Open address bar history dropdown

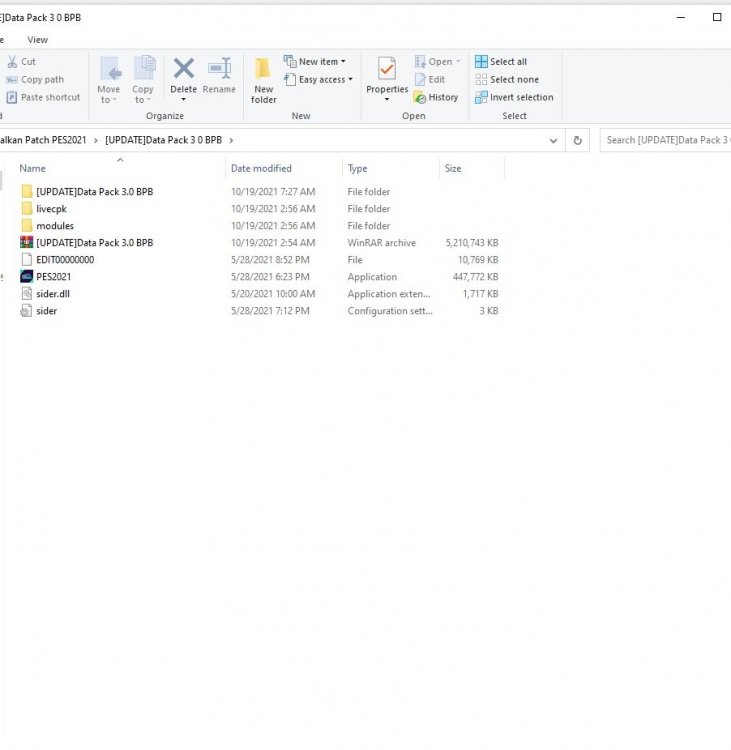pyautogui.click(x=554, y=141)
